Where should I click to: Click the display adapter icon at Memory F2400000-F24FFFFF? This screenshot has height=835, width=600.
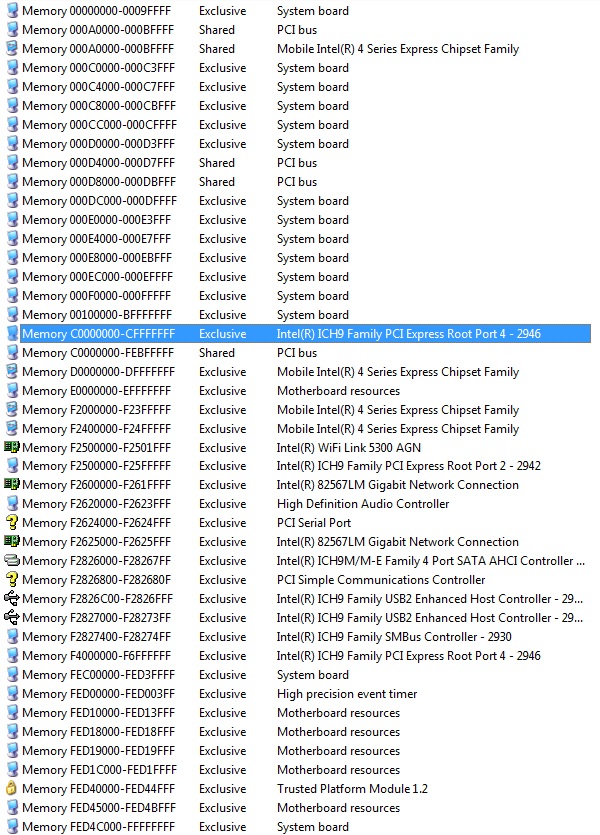point(12,428)
